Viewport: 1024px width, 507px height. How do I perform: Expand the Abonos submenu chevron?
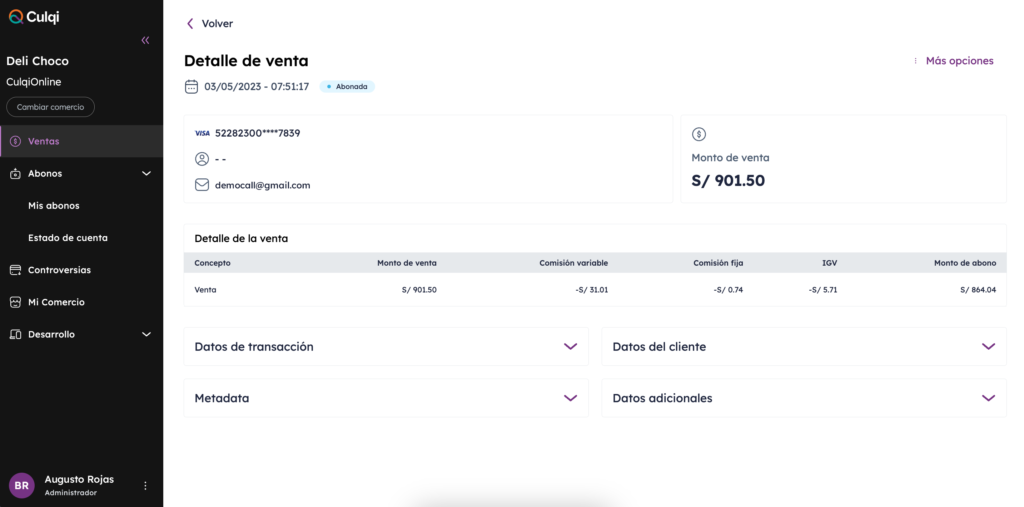[x=146, y=174]
